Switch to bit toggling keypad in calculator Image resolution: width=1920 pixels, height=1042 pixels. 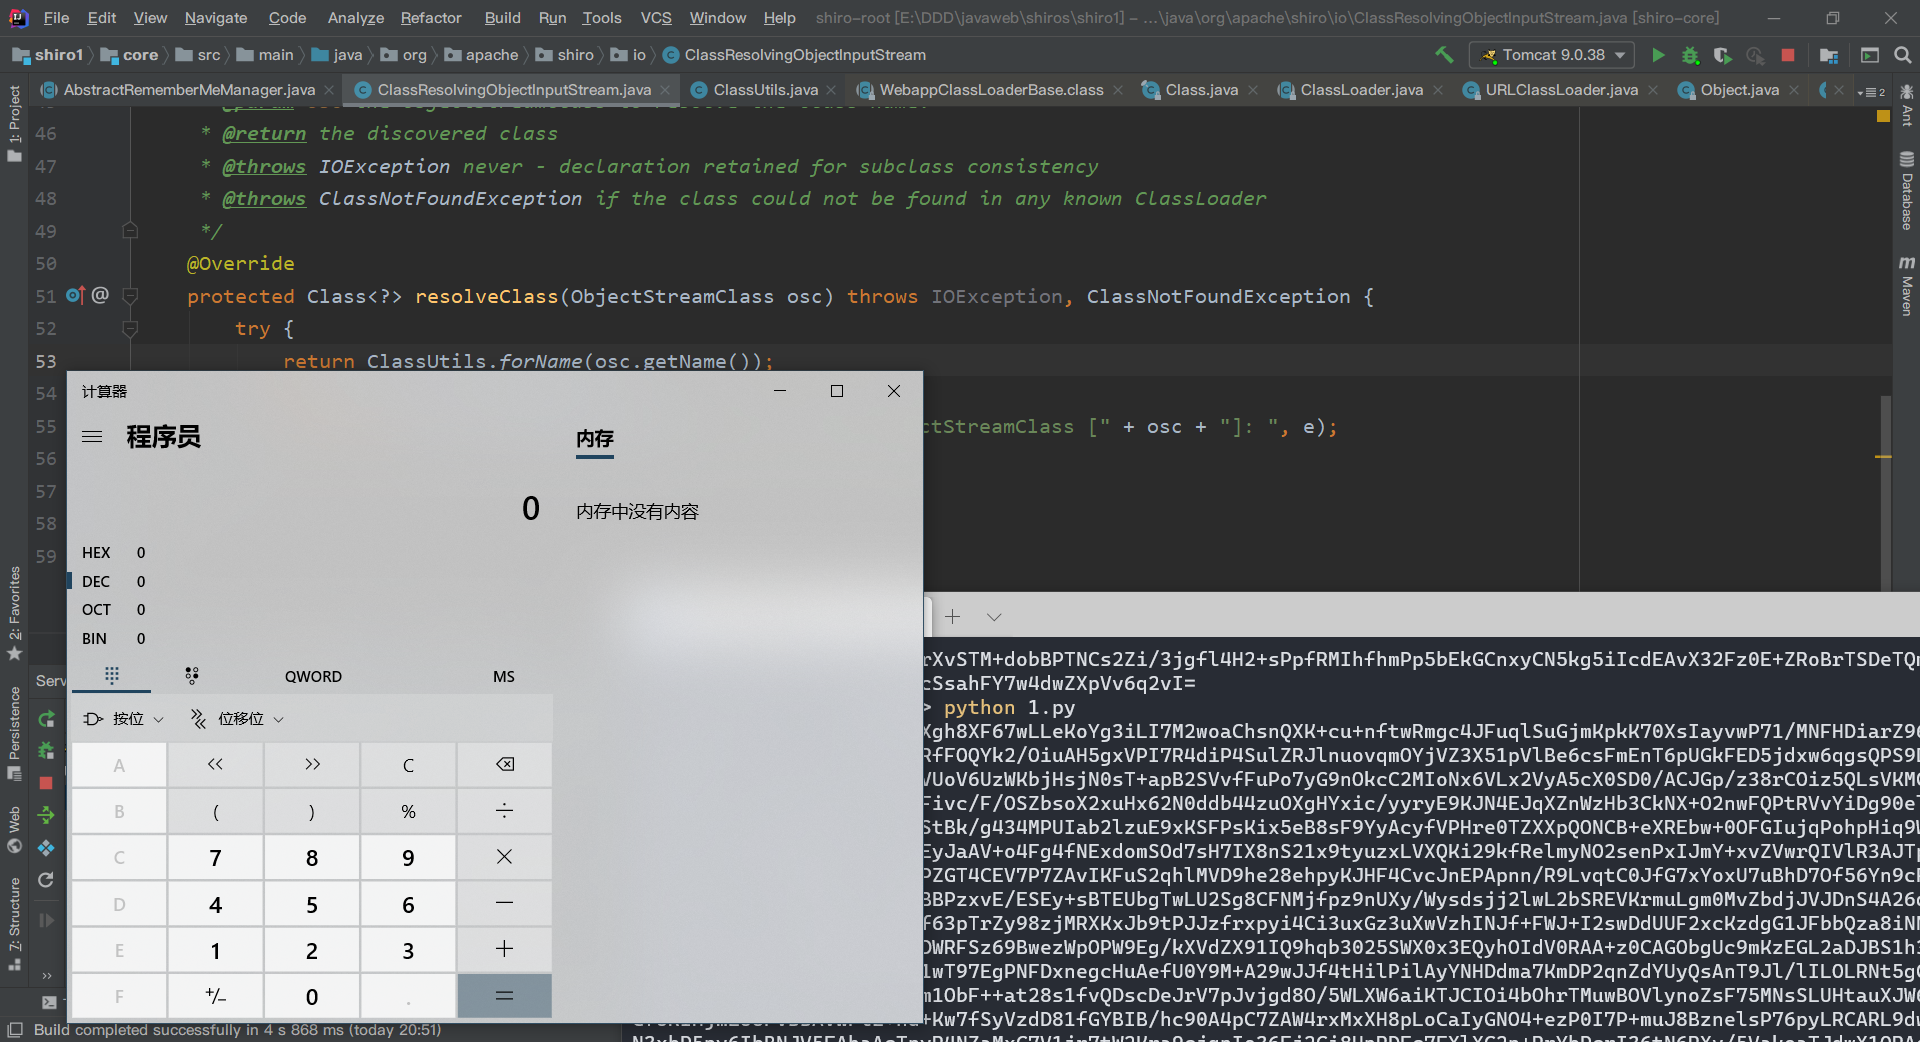pos(192,676)
